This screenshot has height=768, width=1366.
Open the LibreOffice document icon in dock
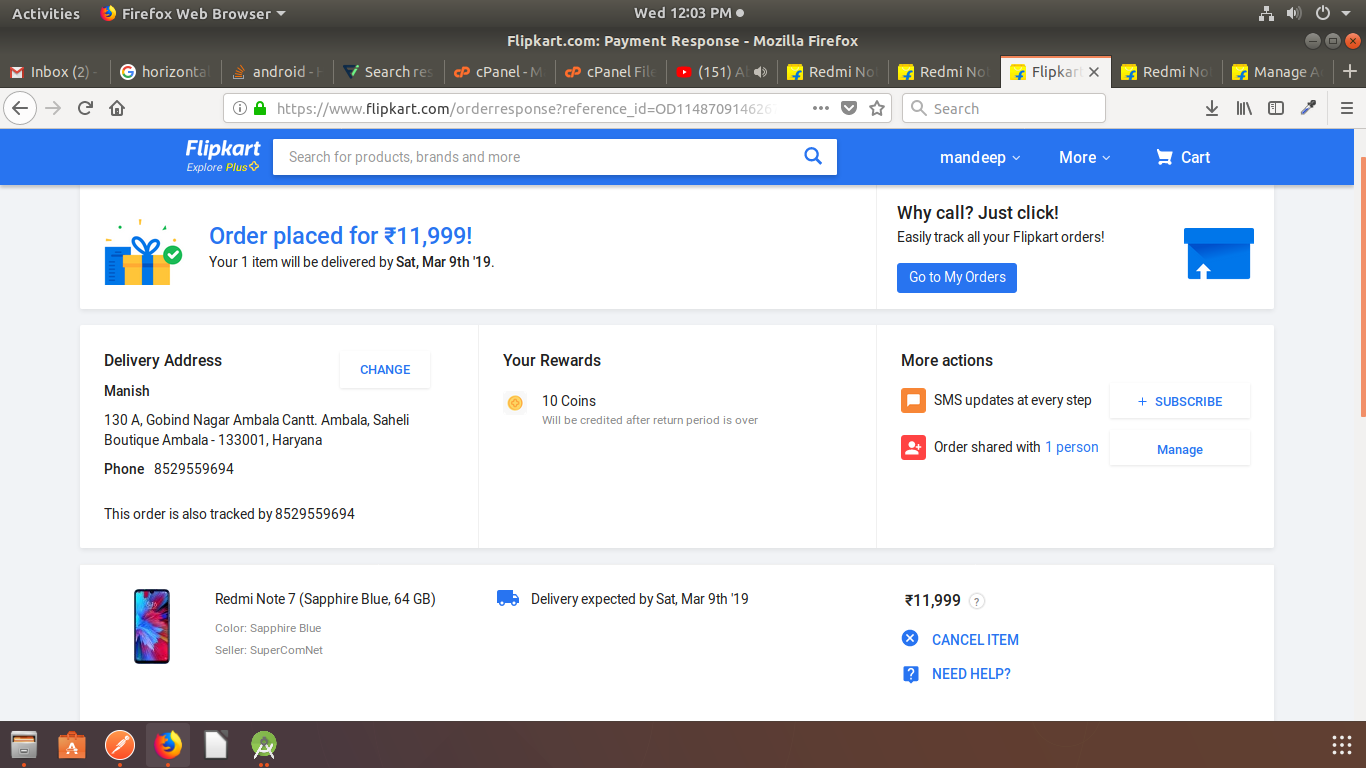click(x=216, y=745)
